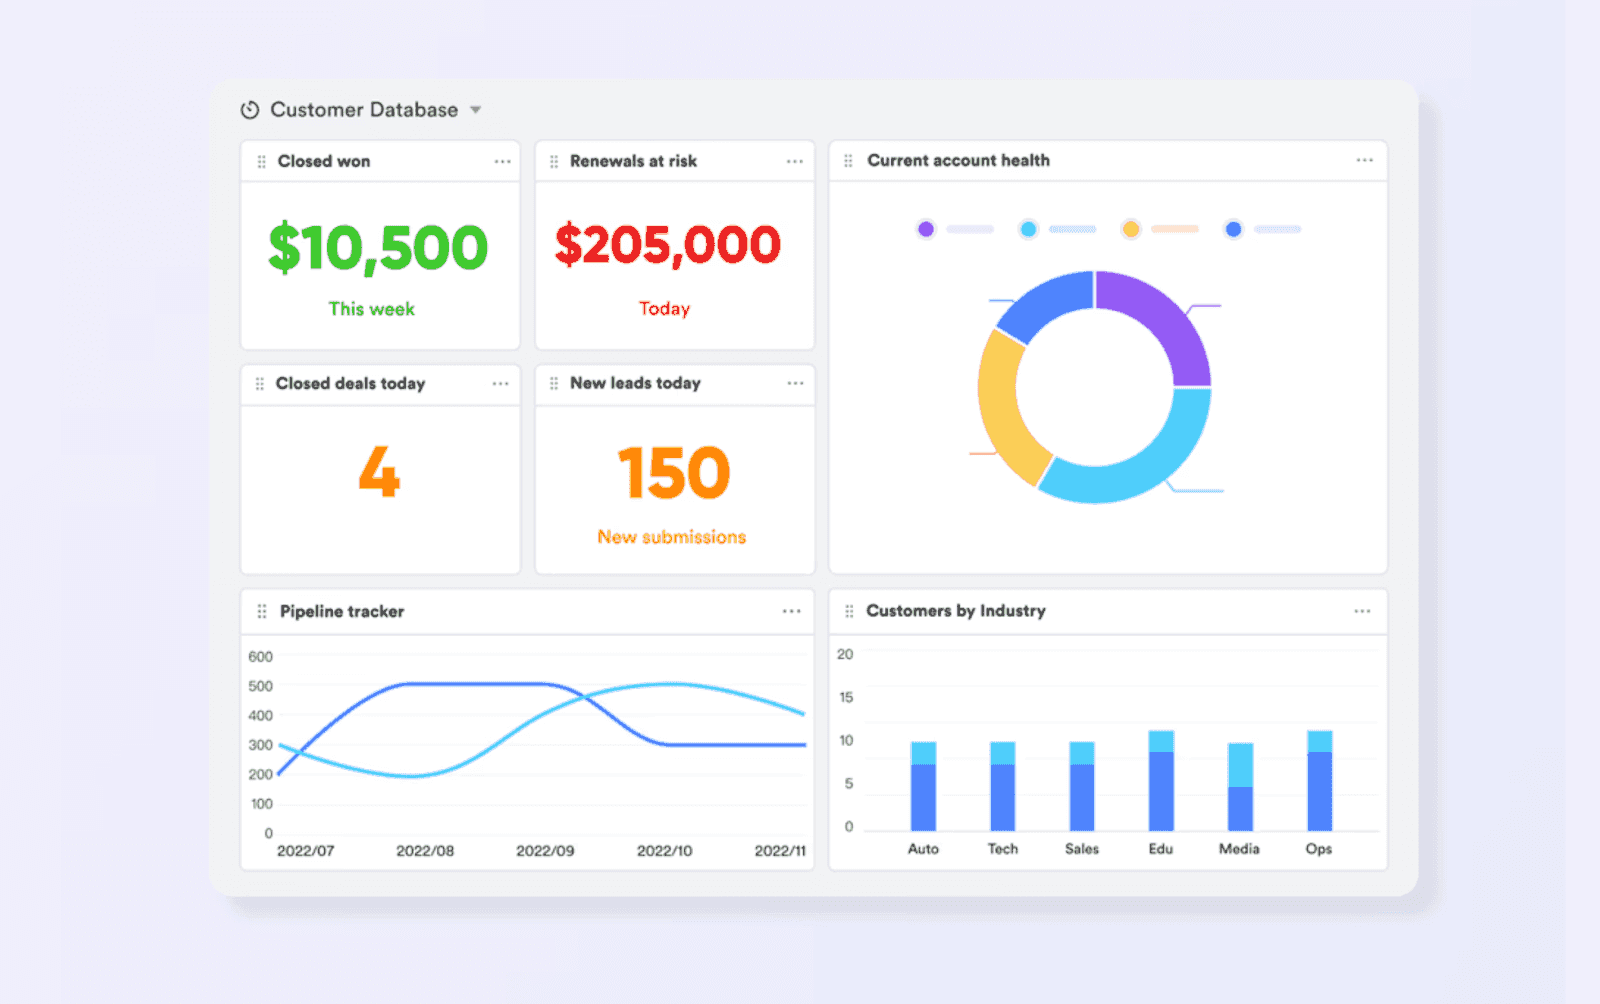Click the $10,500 Closed won value
The image size is (1600, 1004).
377,245
